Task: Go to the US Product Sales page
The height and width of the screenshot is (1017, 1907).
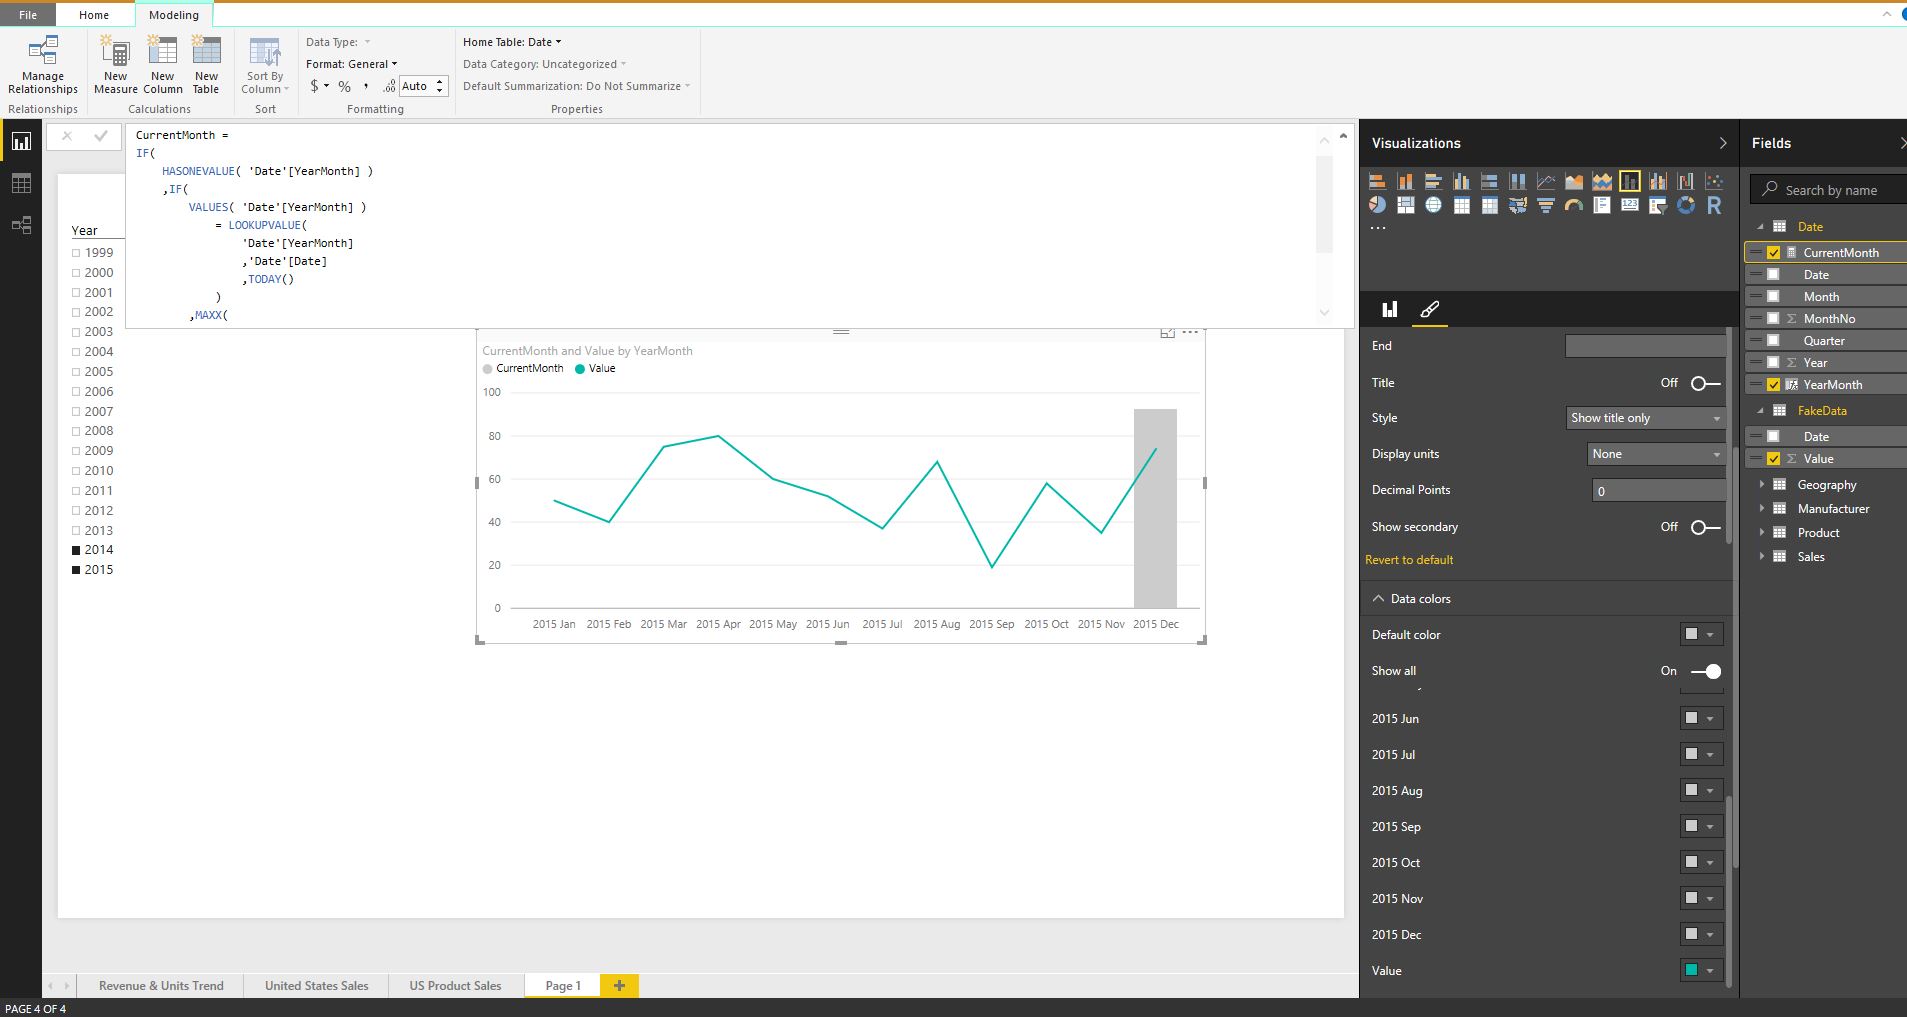Action: coord(455,986)
